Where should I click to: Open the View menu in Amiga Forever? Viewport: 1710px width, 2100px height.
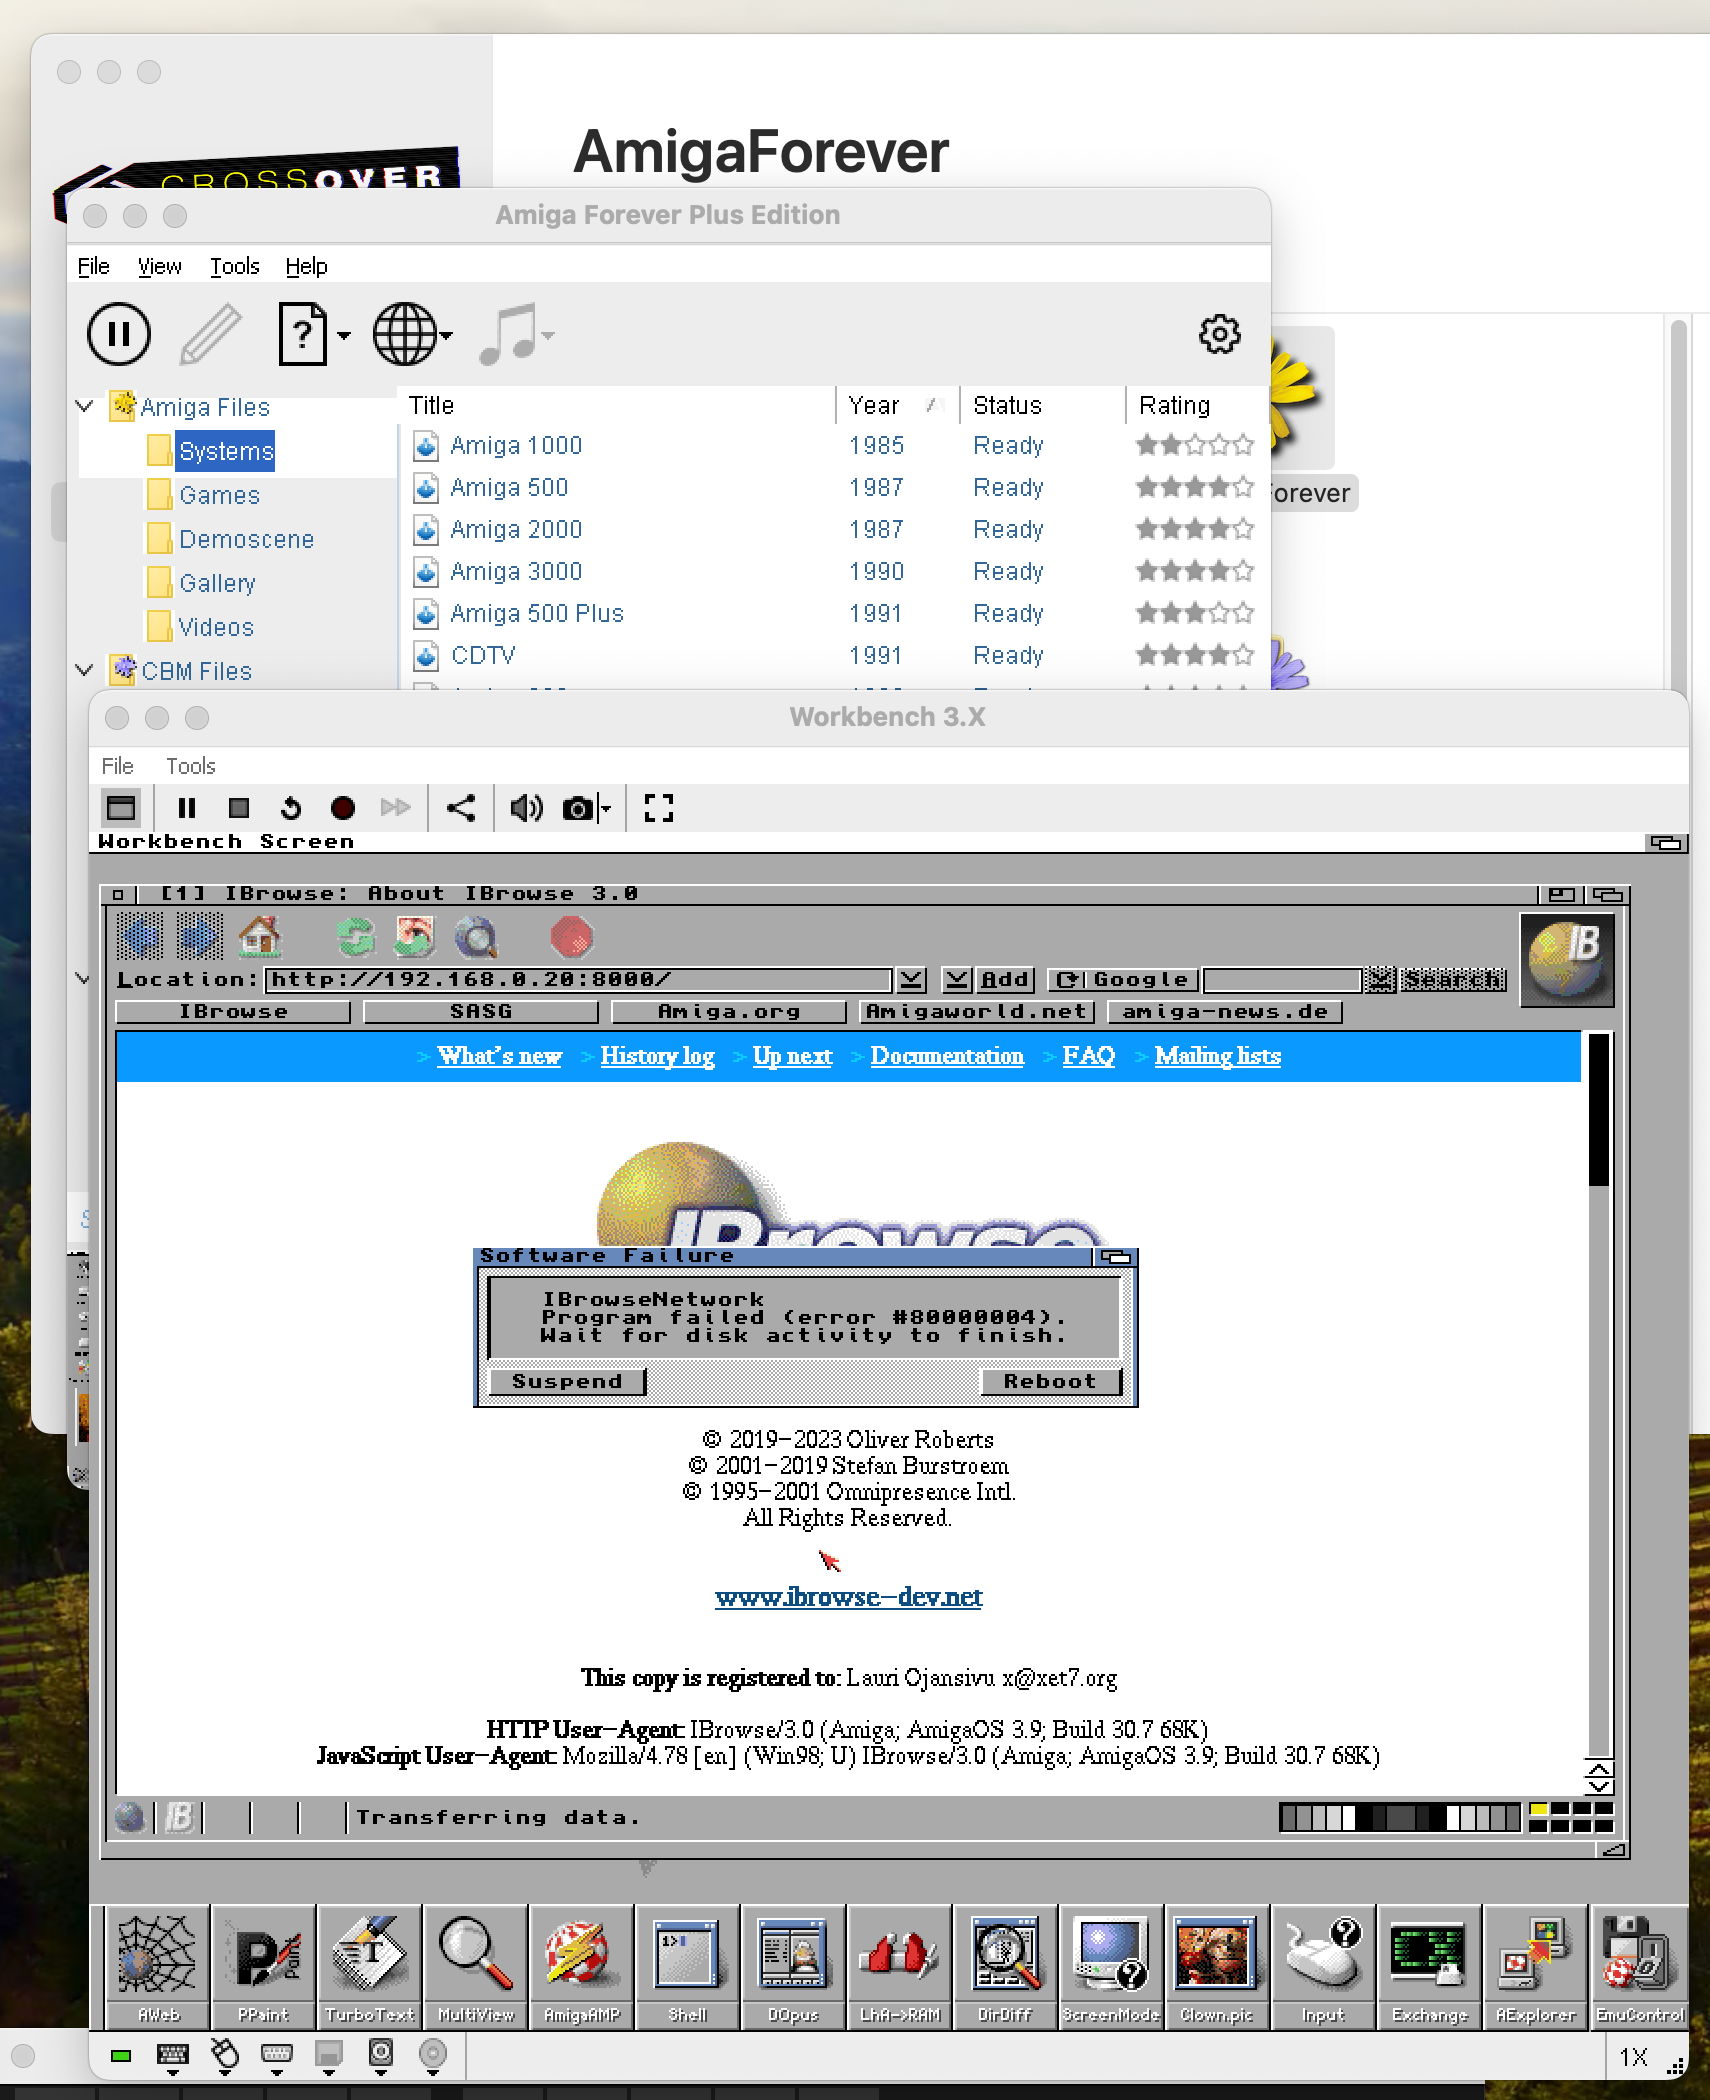coord(159,266)
